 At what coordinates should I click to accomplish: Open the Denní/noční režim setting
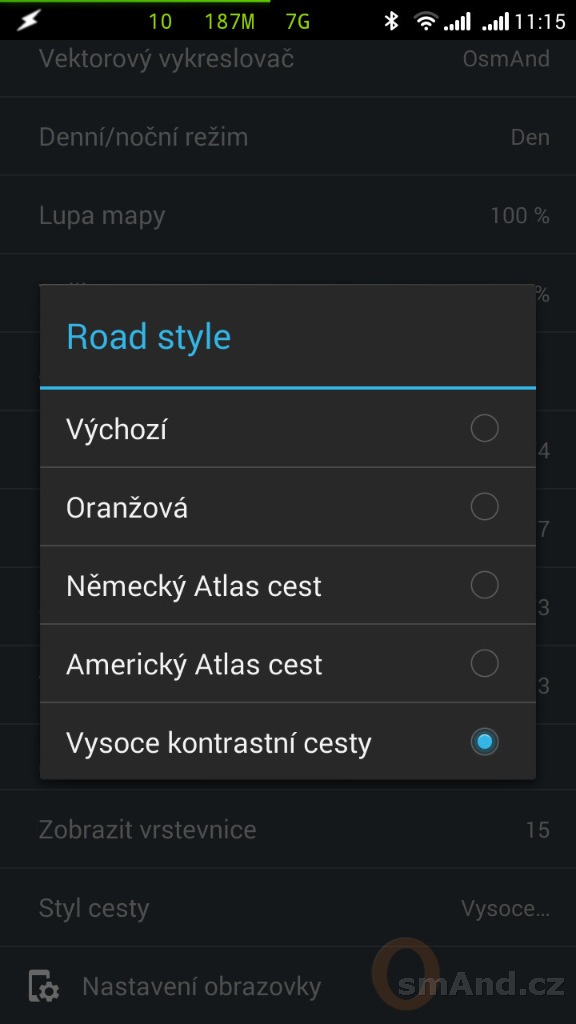(288, 136)
